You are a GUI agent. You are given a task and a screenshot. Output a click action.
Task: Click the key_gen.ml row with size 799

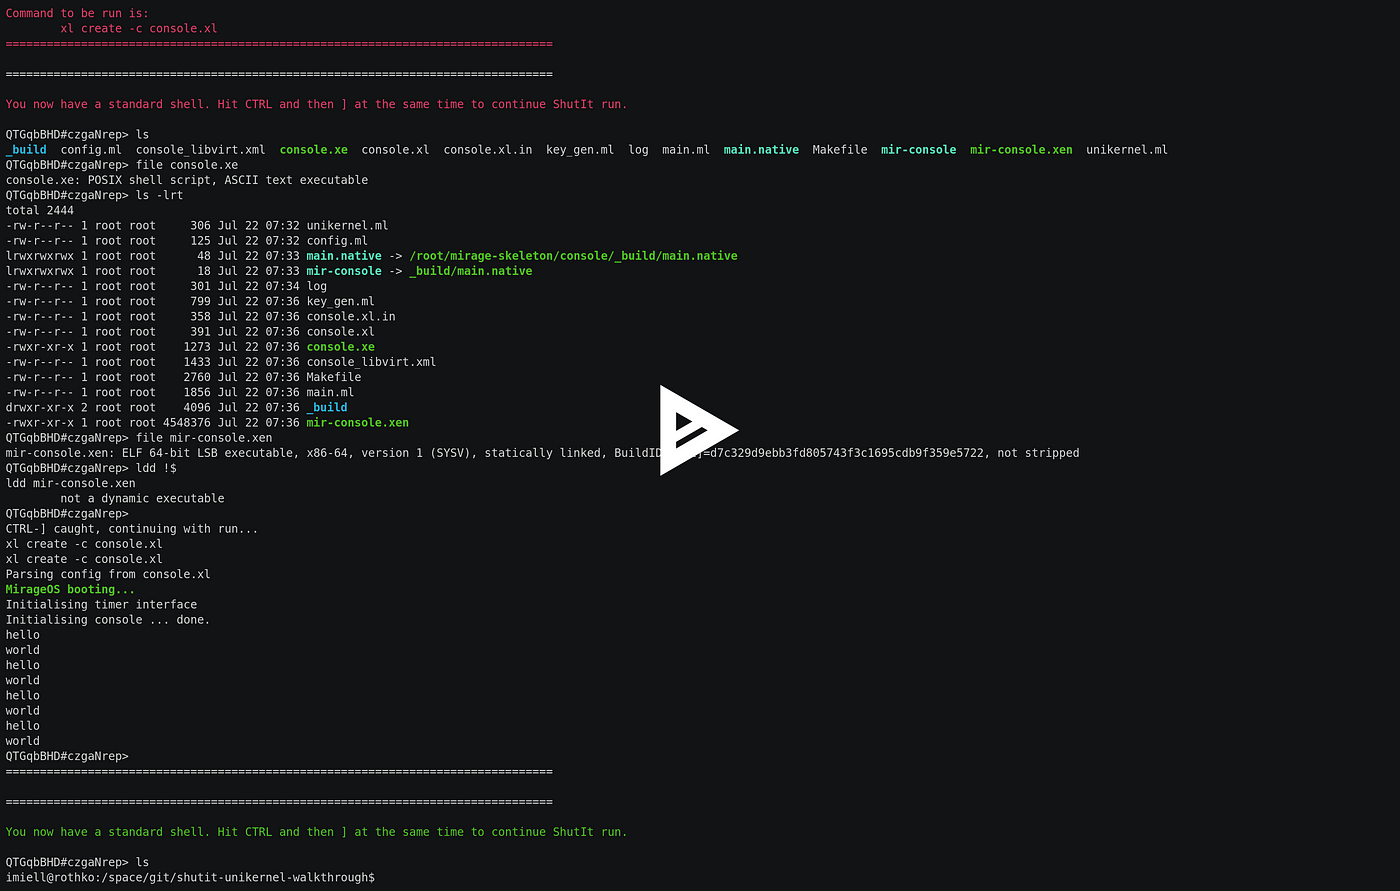pyautogui.click(x=190, y=301)
